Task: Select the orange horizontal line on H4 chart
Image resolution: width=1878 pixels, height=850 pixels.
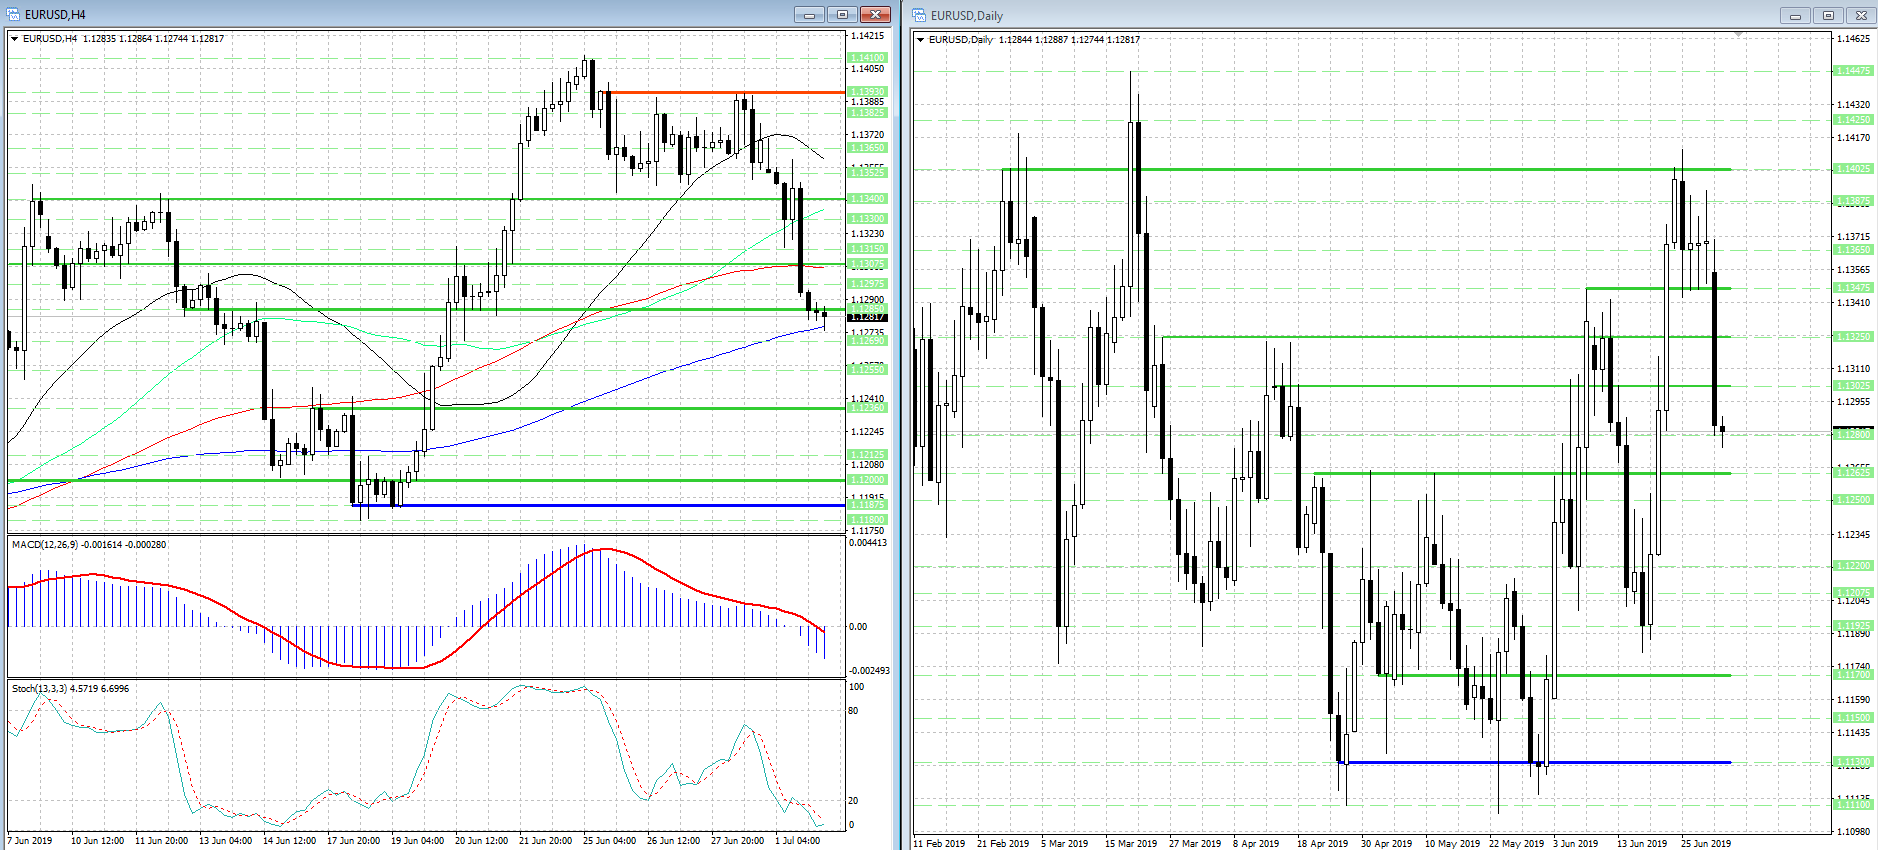Action: click(725, 92)
